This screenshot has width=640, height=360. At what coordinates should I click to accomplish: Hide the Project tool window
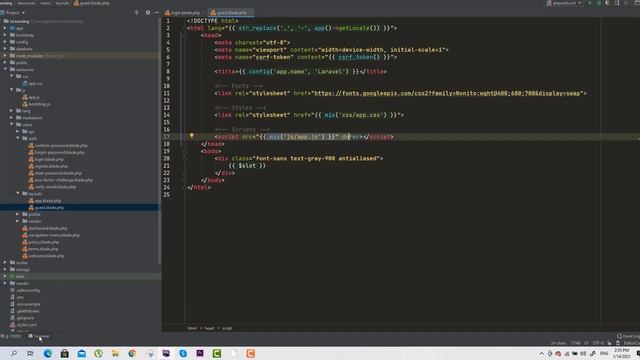pos(156,13)
